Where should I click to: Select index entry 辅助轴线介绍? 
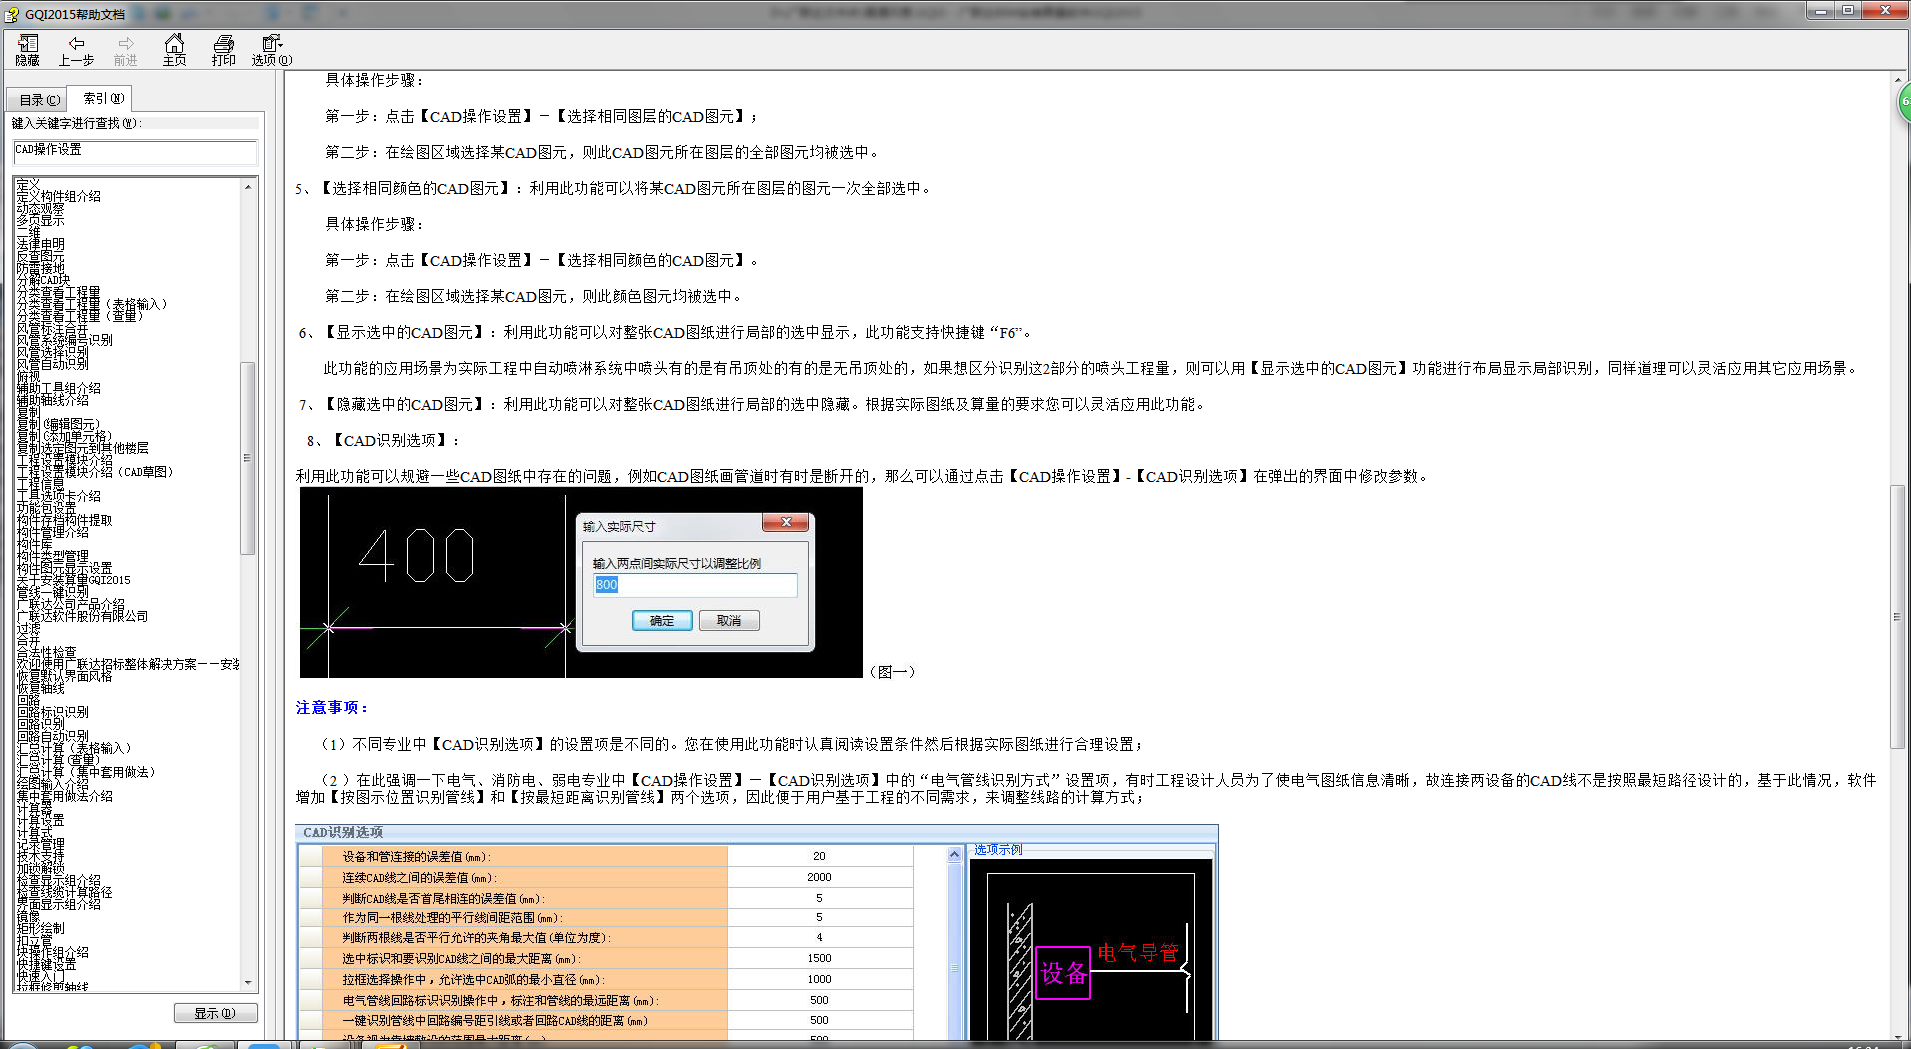[52, 400]
